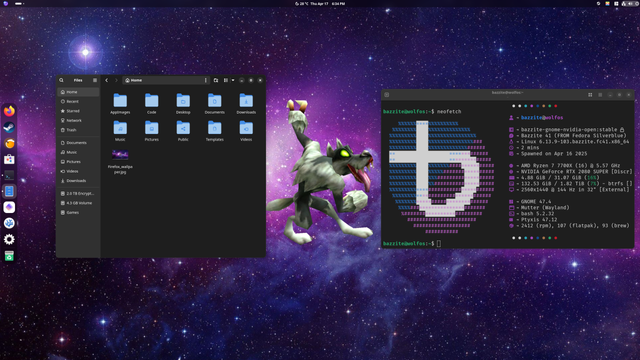640x360 pixels.
Task: Select the Public folder
Action: [x=183, y=131]
